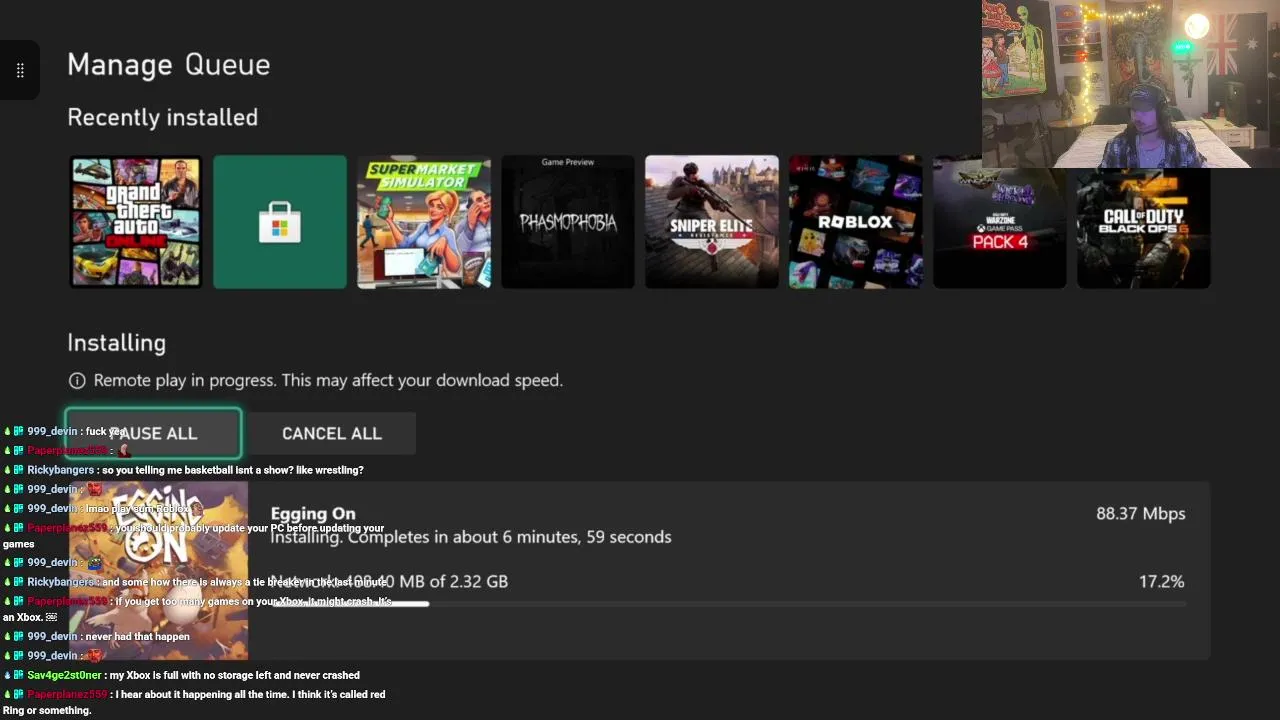Open the Roblox tile
Image resolution: width=1280 pixels, height=720 pixels.
coord(856,222)
